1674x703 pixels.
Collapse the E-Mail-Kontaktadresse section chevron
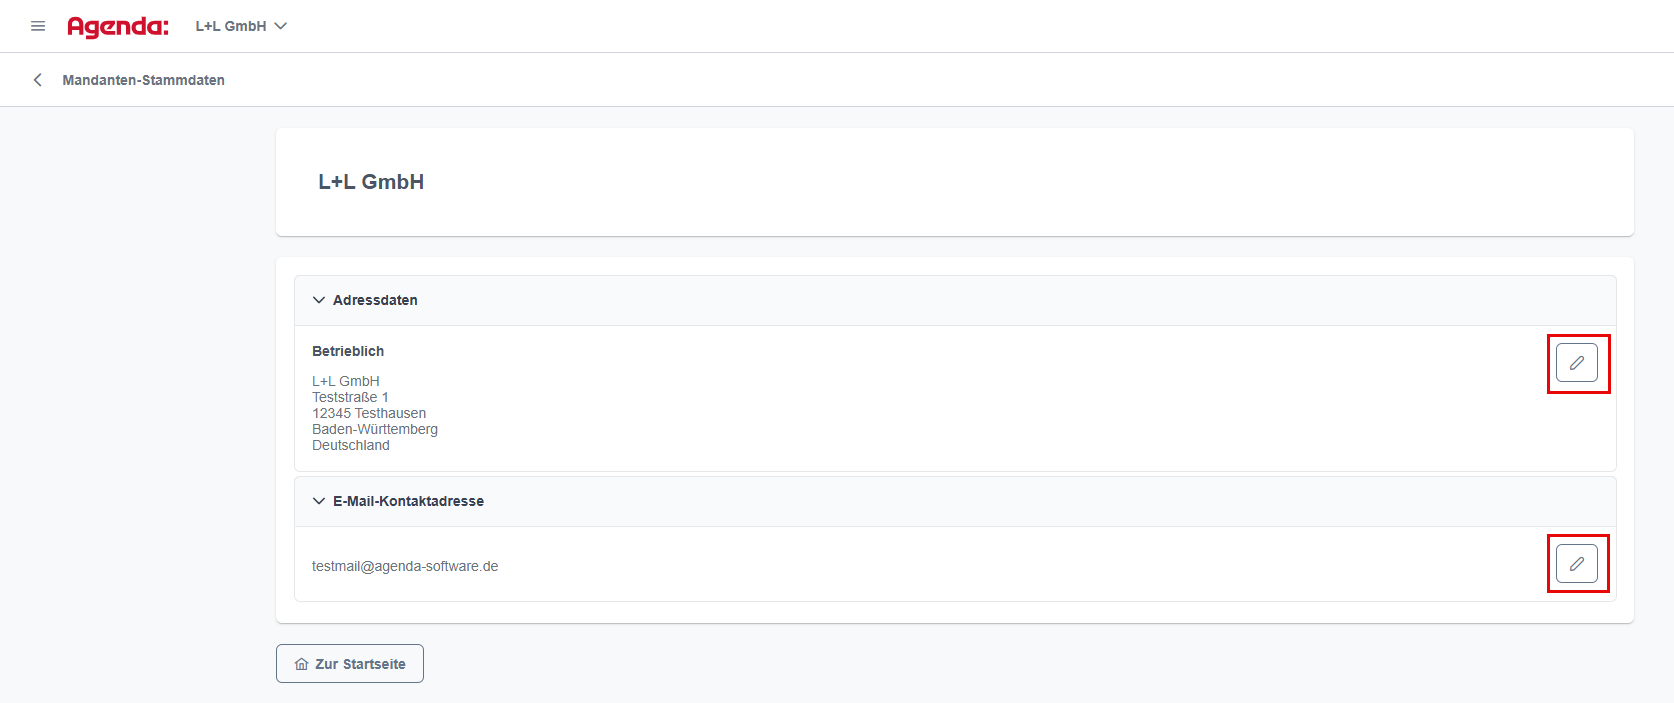click(x=319, y=501)
